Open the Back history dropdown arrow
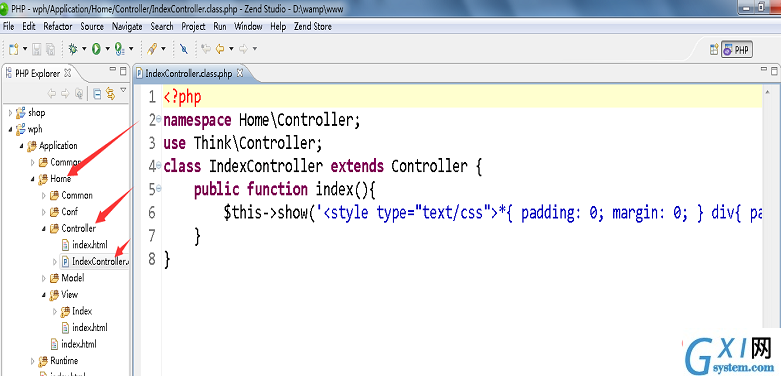Screen dimensions: 781x376 tap(231, 49)
